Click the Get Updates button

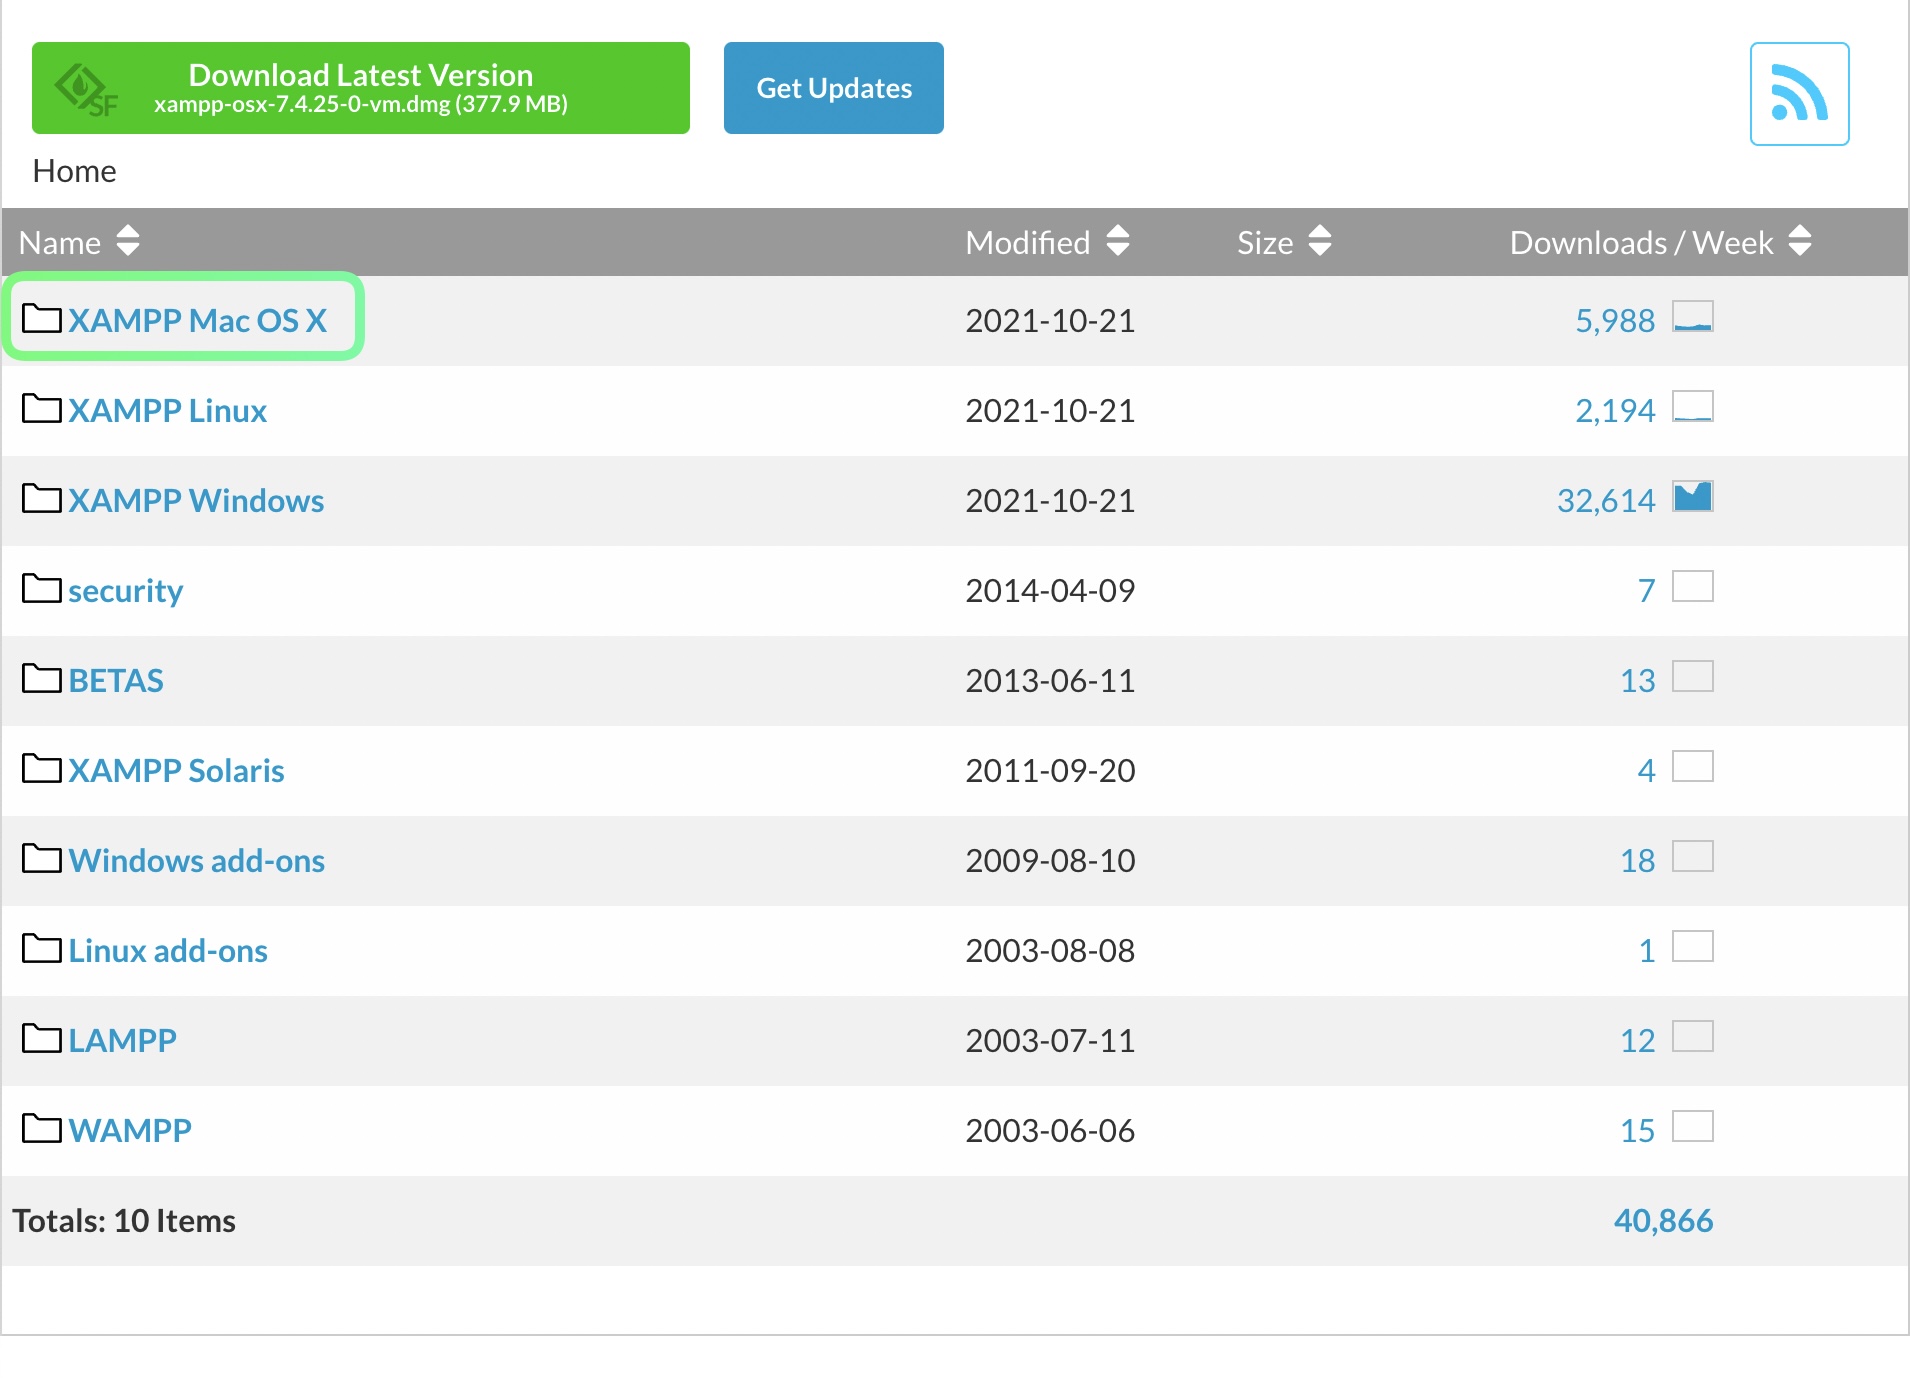[x=834, y=88]
